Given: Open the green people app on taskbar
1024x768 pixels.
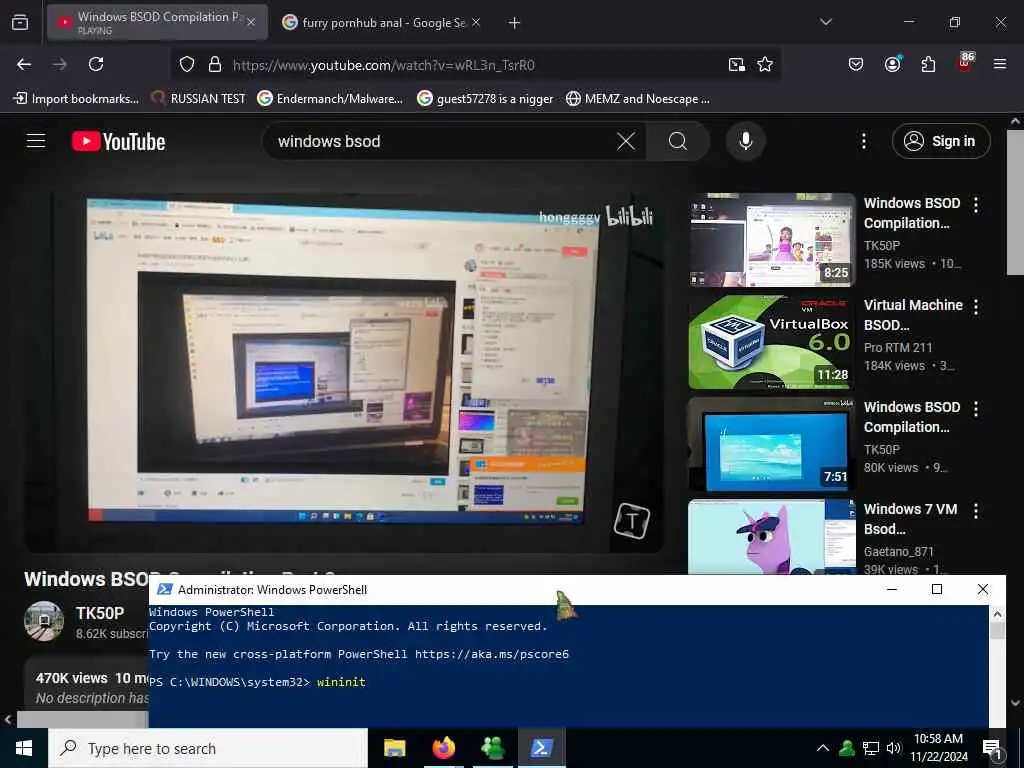Looking at the screenshot, I should pos(492,748).
